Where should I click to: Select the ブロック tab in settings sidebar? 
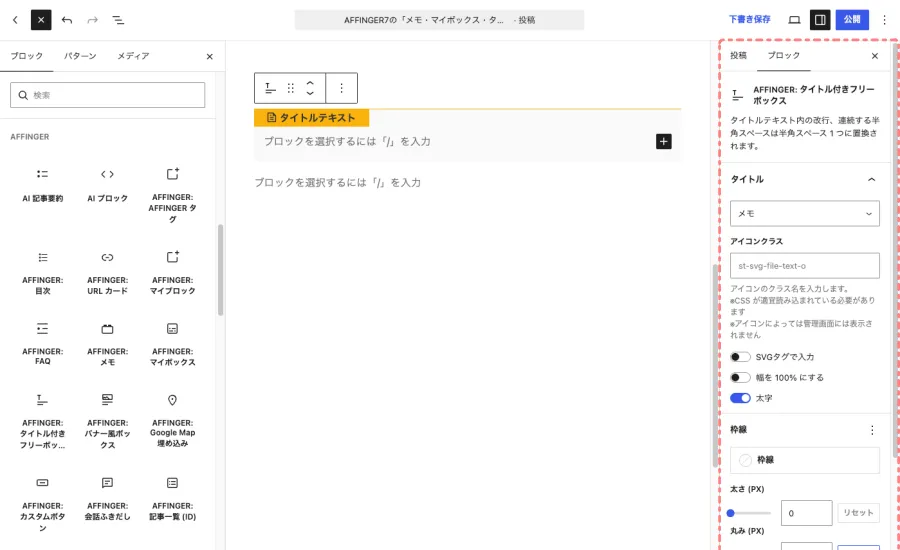(x=783, y=56)
